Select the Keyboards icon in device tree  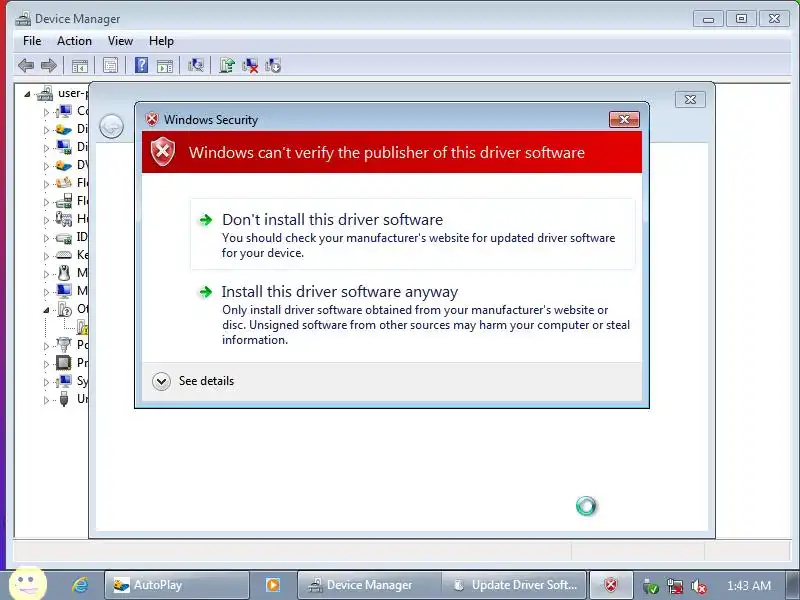coord(63,255)
